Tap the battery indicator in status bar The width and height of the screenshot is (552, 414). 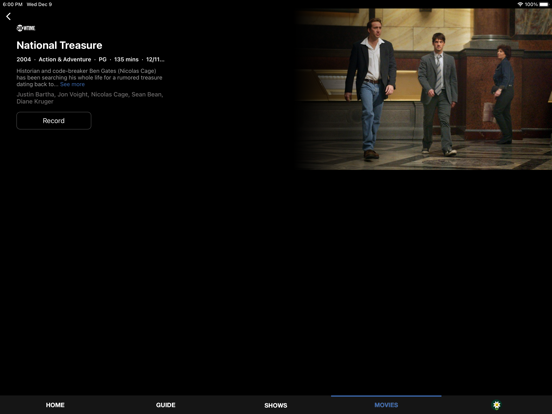tap(544, 4)
